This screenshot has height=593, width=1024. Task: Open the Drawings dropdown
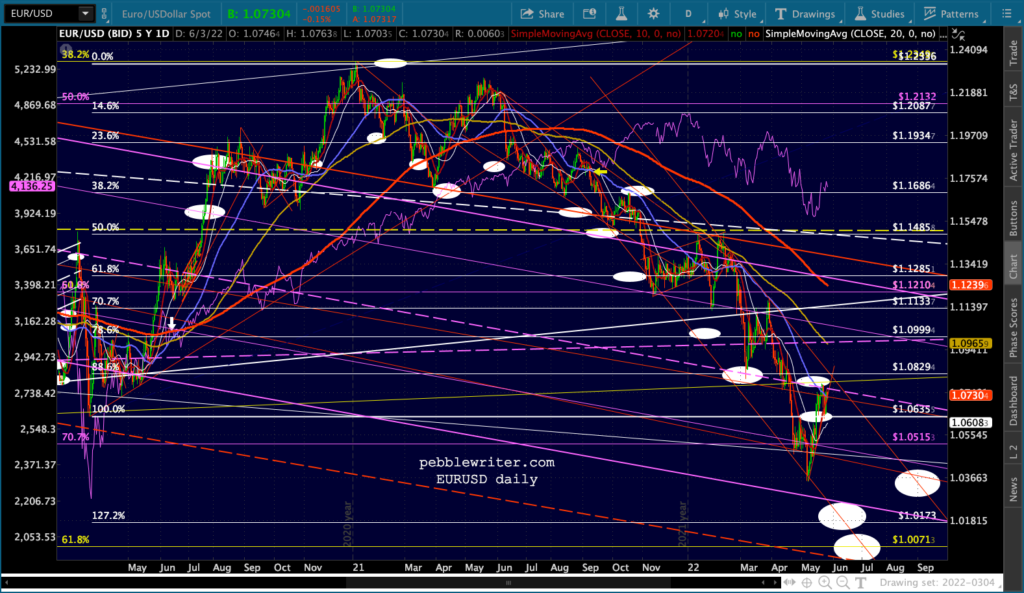tap(805, 14)
